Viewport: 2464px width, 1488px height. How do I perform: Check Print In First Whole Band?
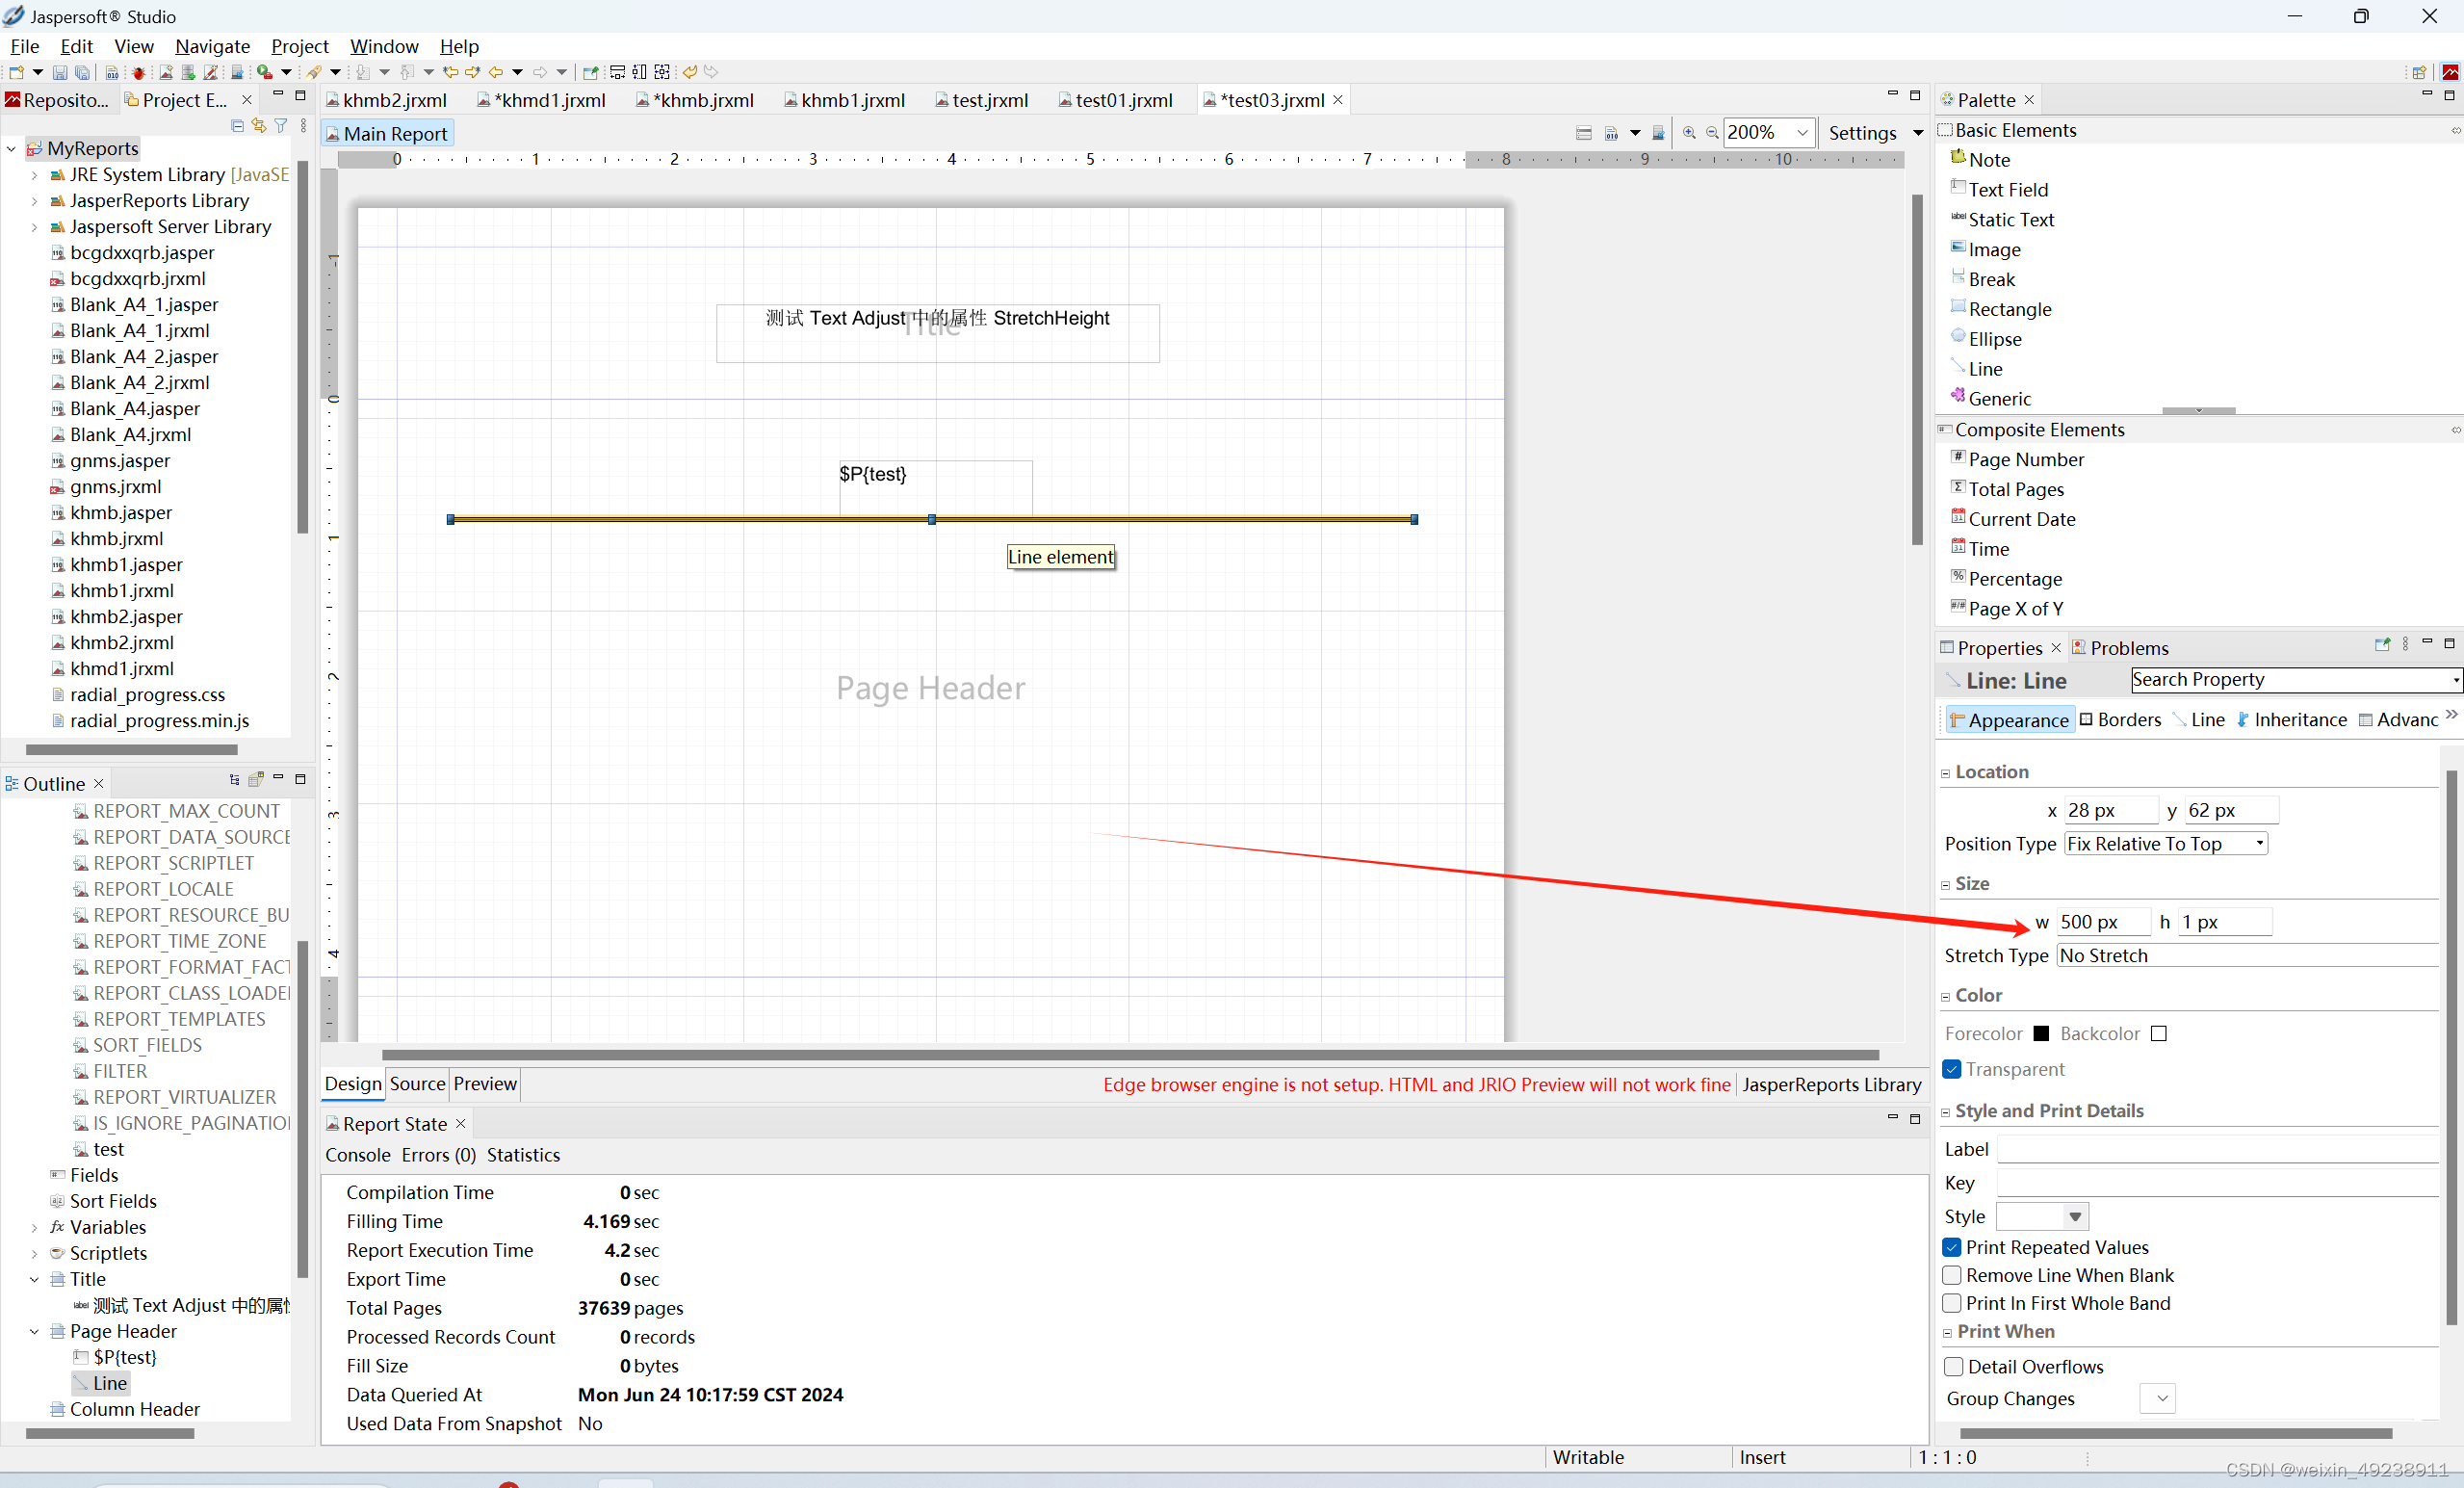coord(1952,1303)
